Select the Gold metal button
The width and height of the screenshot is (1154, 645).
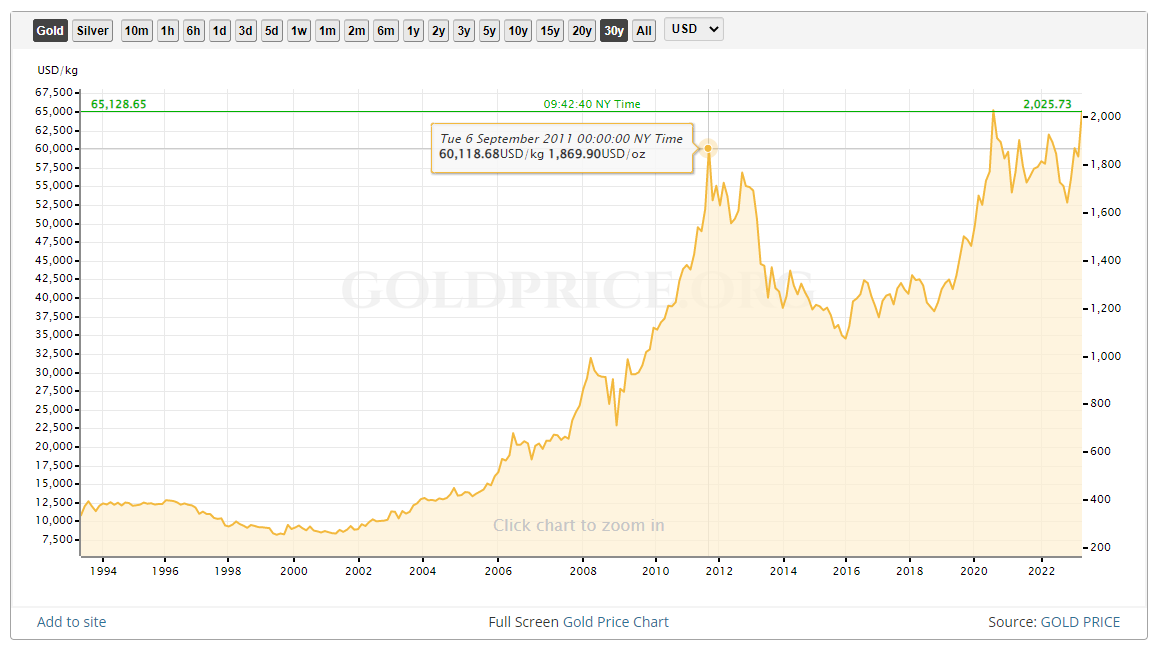[x=50, y=31]
